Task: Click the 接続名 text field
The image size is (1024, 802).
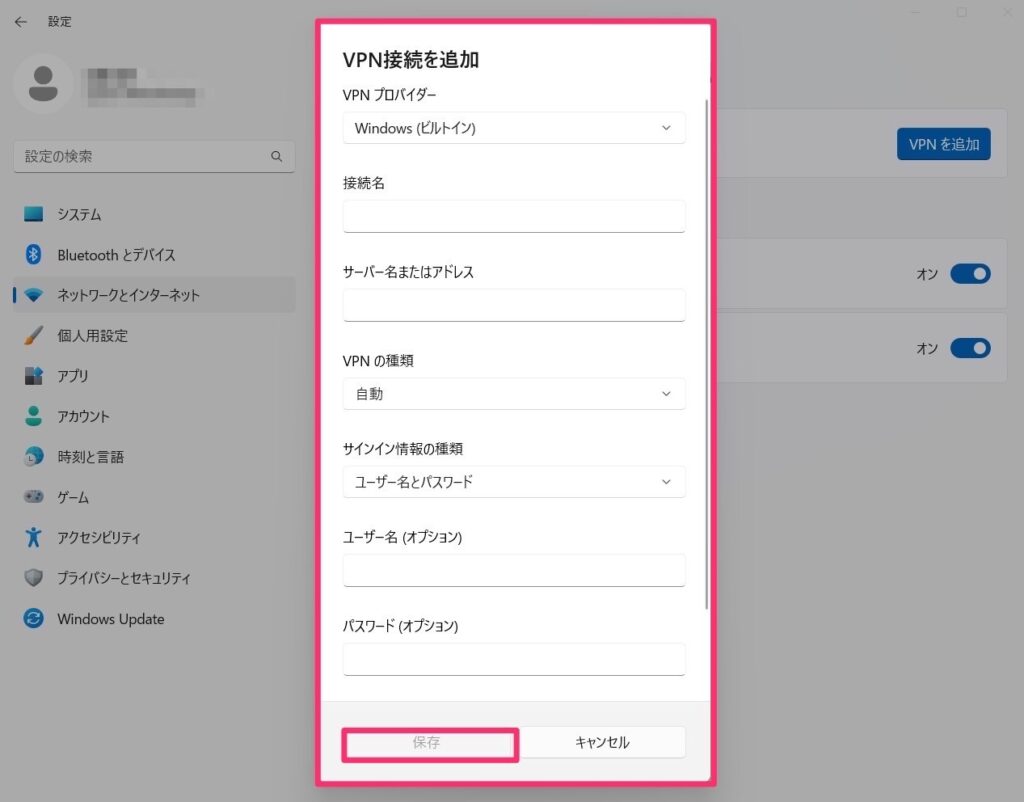Action: [514, 216]
